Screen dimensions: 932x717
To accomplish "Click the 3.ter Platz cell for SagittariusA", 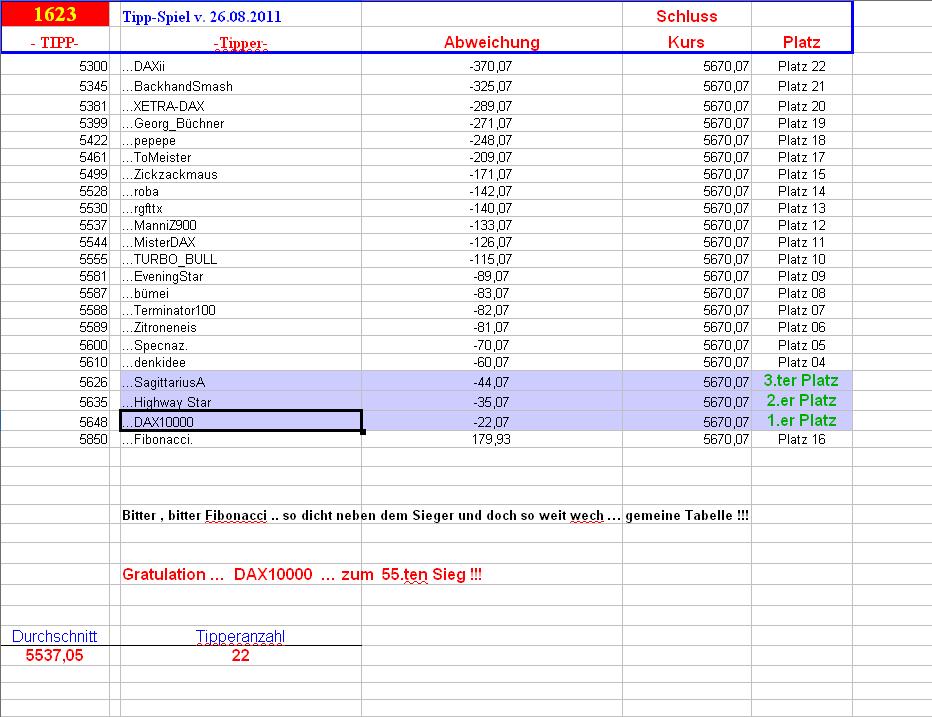I will (x=800, y=380).
